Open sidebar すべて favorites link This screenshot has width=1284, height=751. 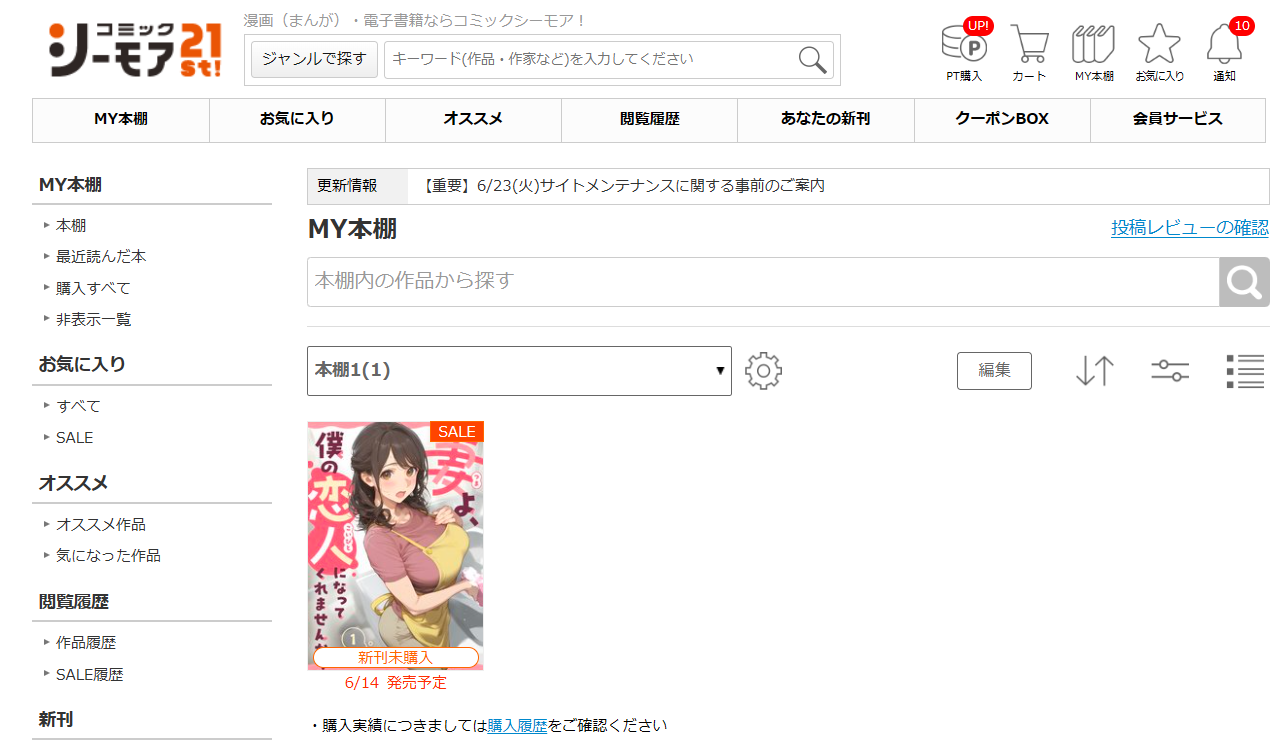pos(78,407)
